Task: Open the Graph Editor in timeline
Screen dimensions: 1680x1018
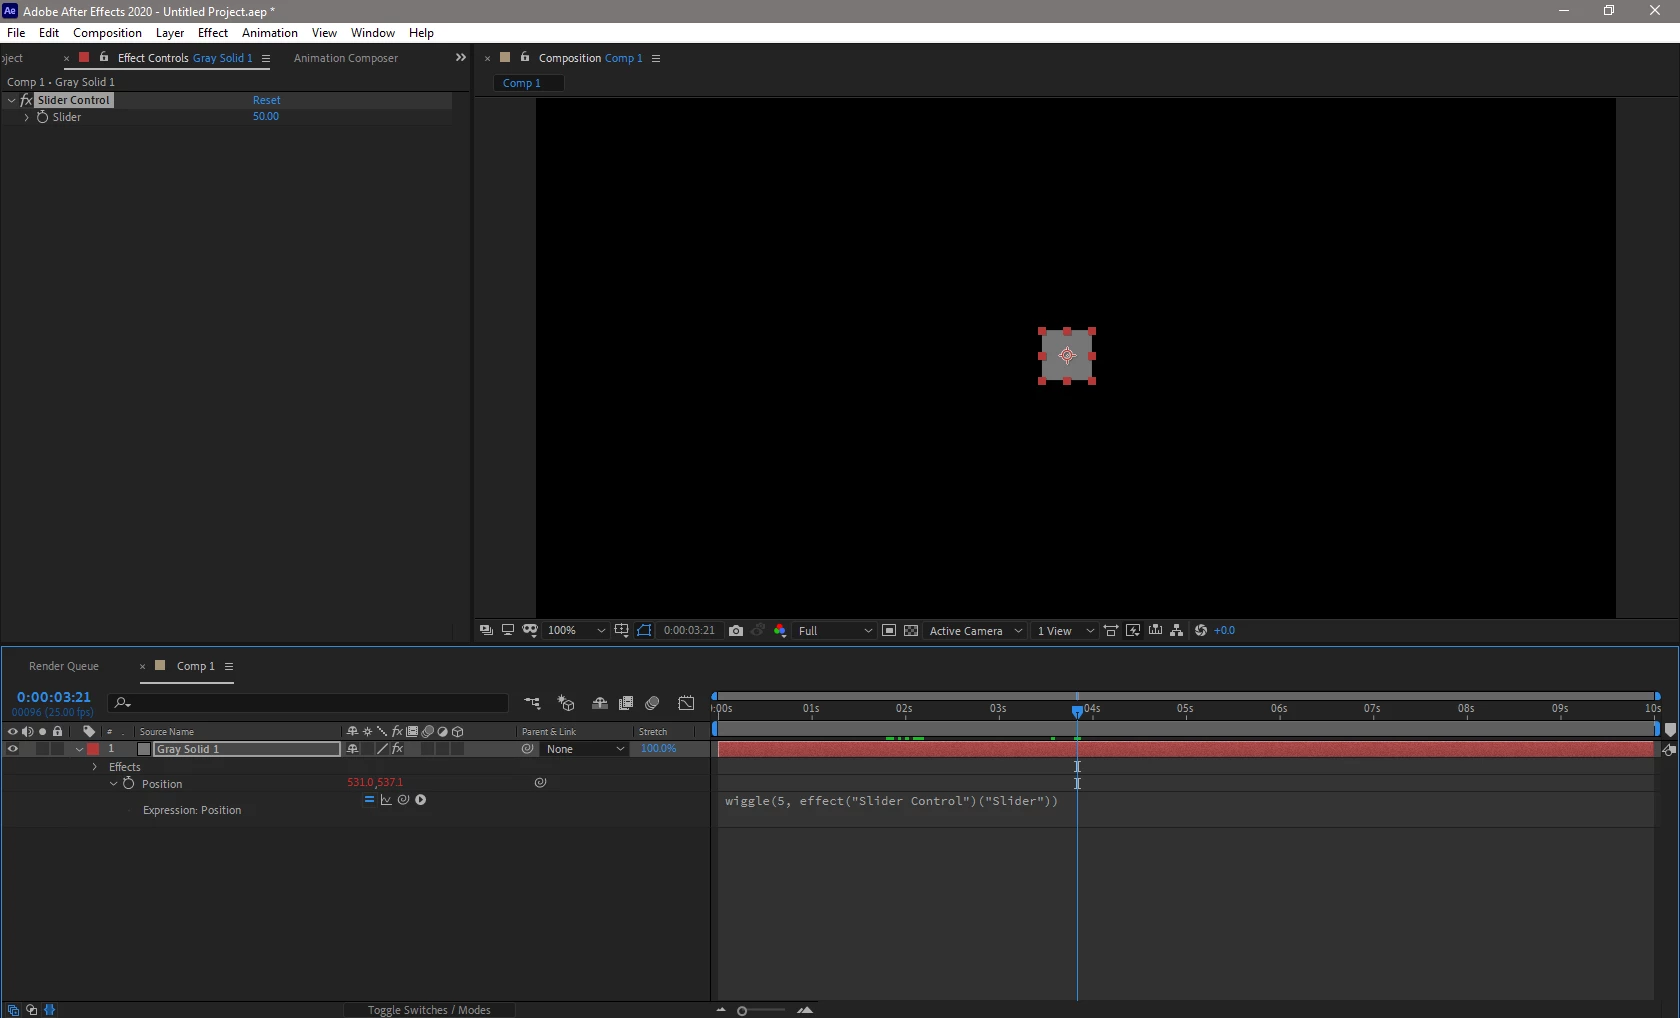Action: click(x=686, y=703)
